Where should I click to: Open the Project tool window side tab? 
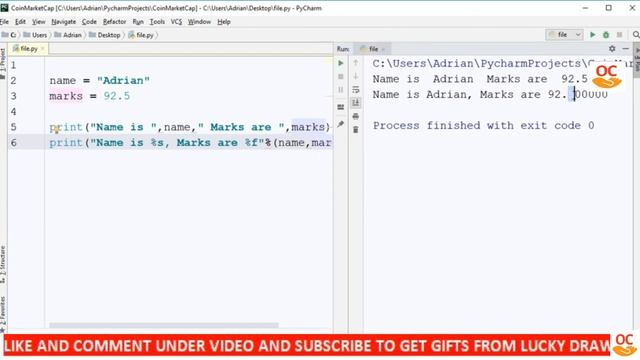click(3, 63)
